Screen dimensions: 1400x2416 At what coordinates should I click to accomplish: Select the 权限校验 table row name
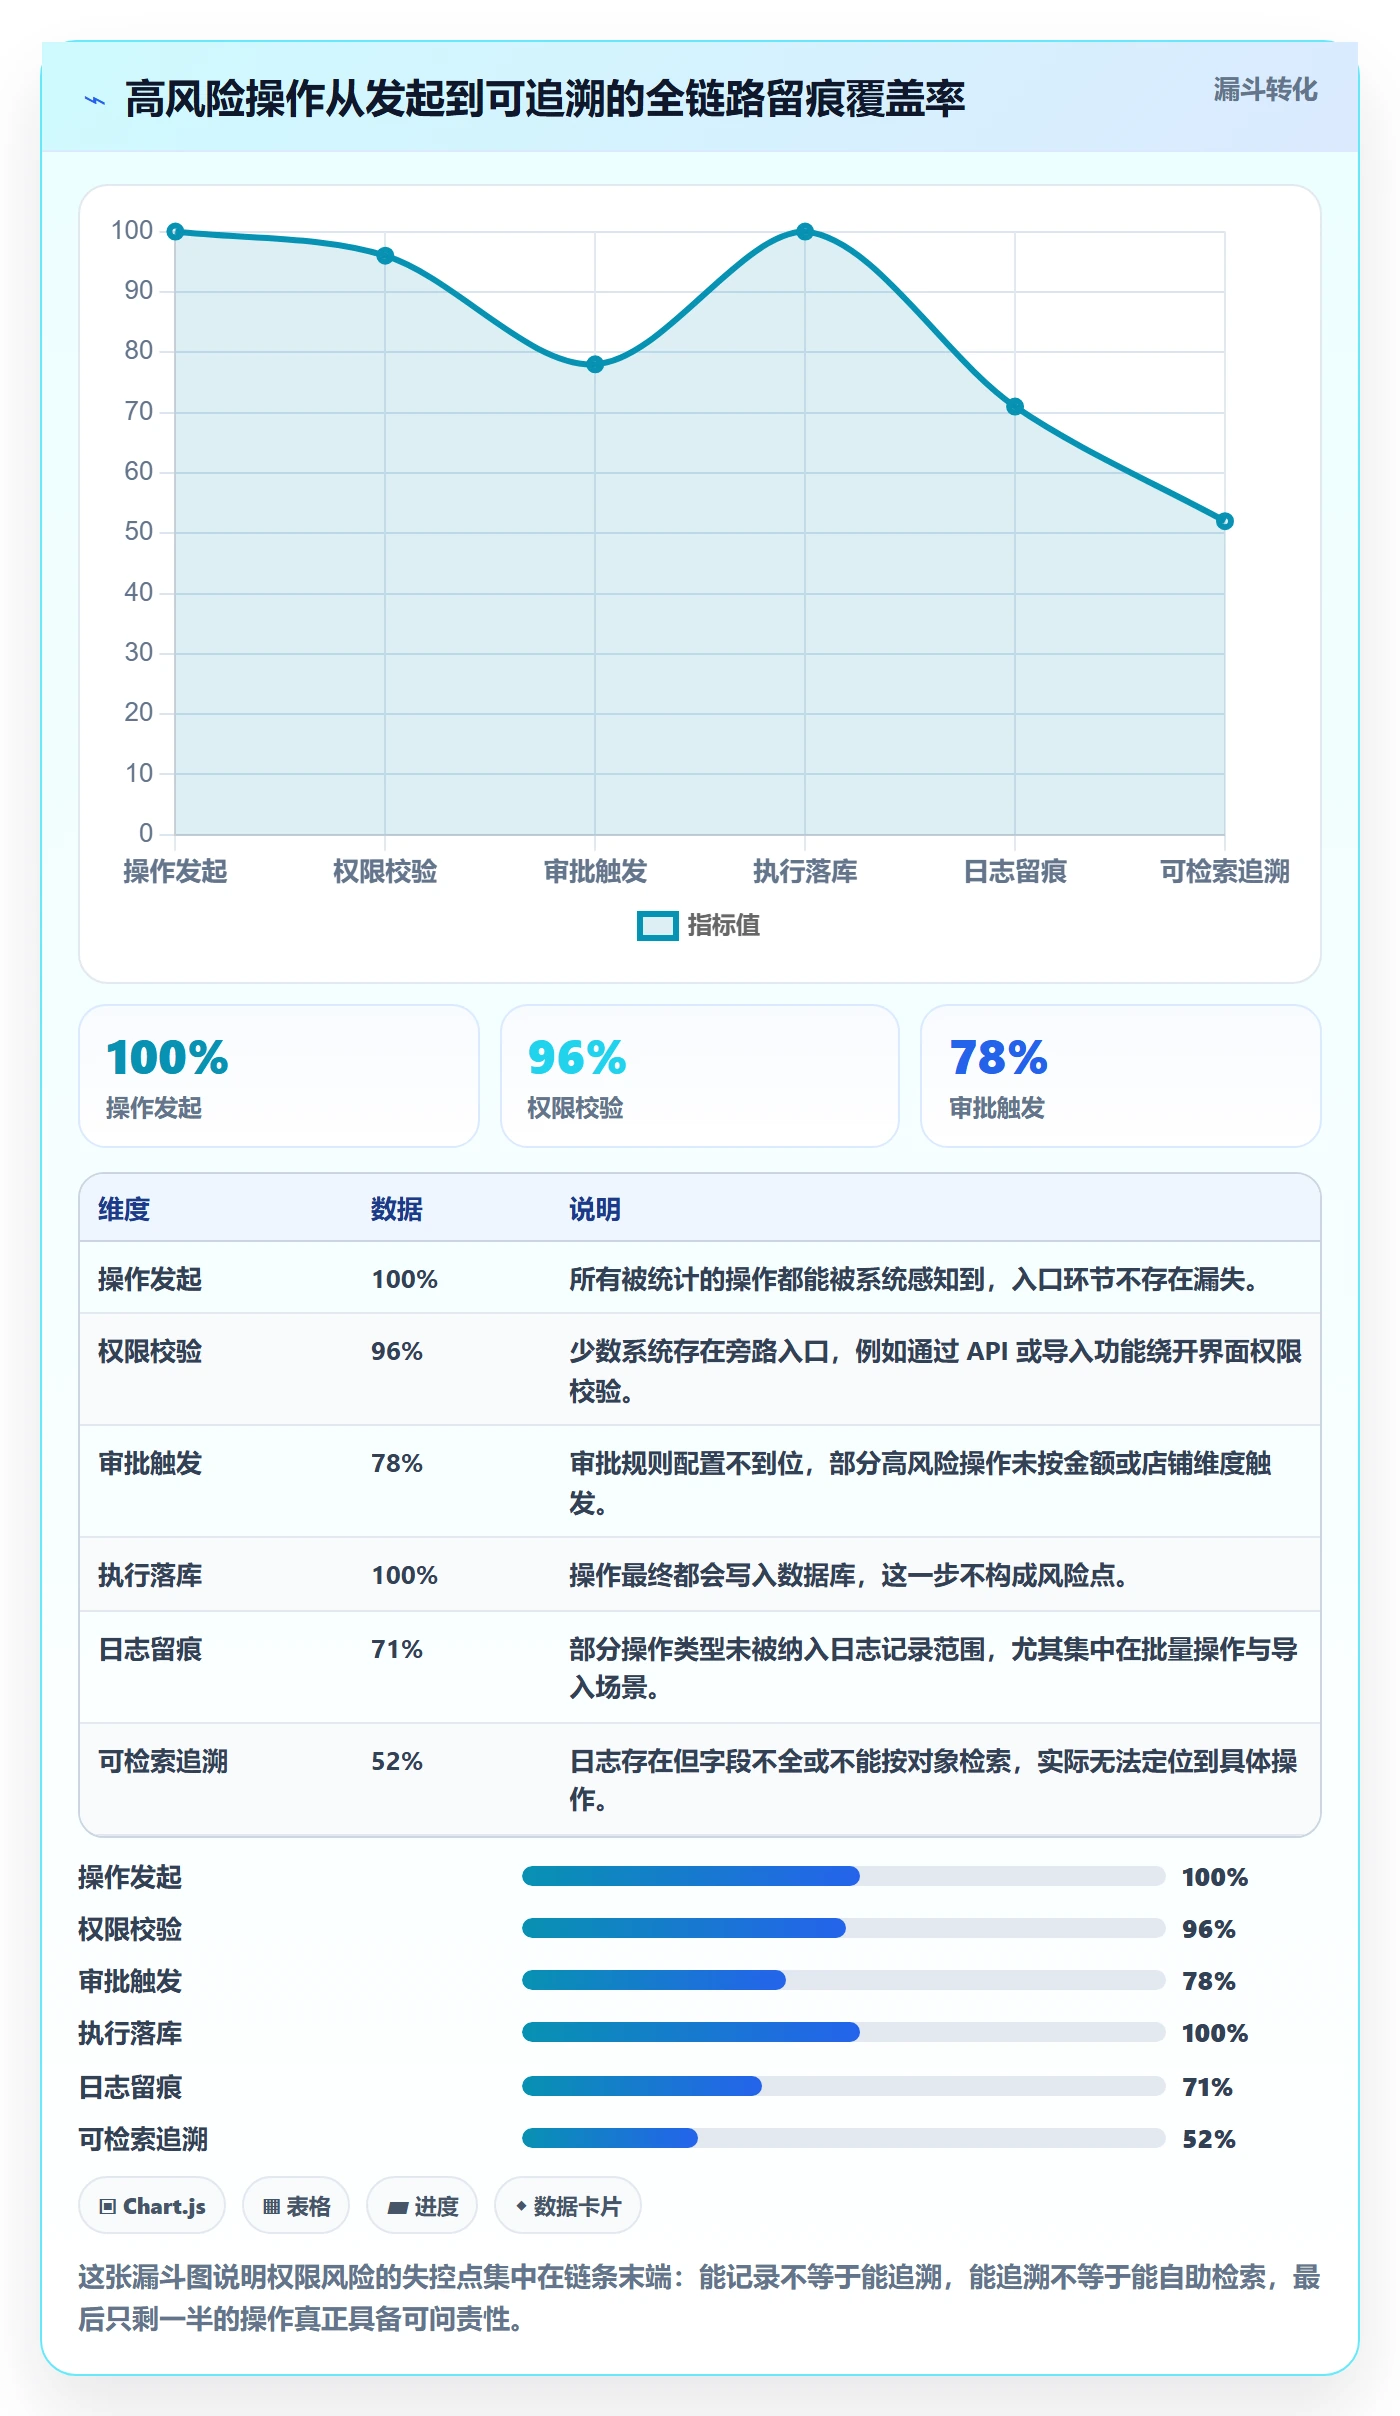[150, 1351]
